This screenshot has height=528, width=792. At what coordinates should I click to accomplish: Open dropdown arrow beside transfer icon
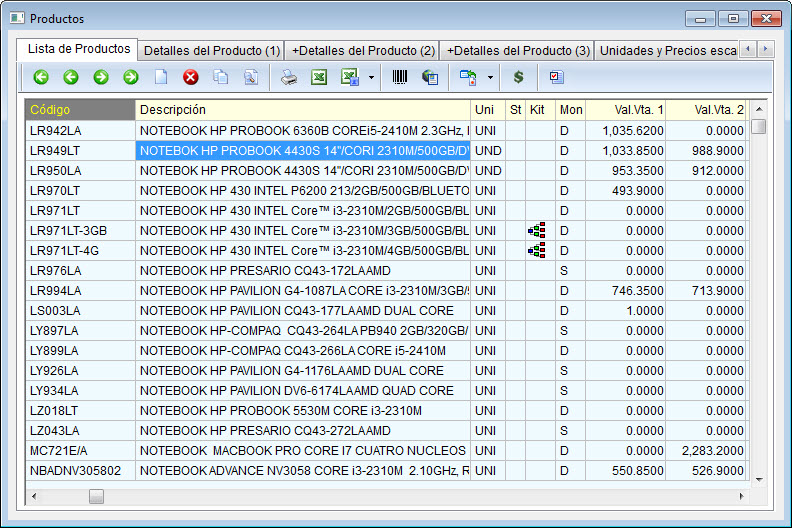(490, 77)
